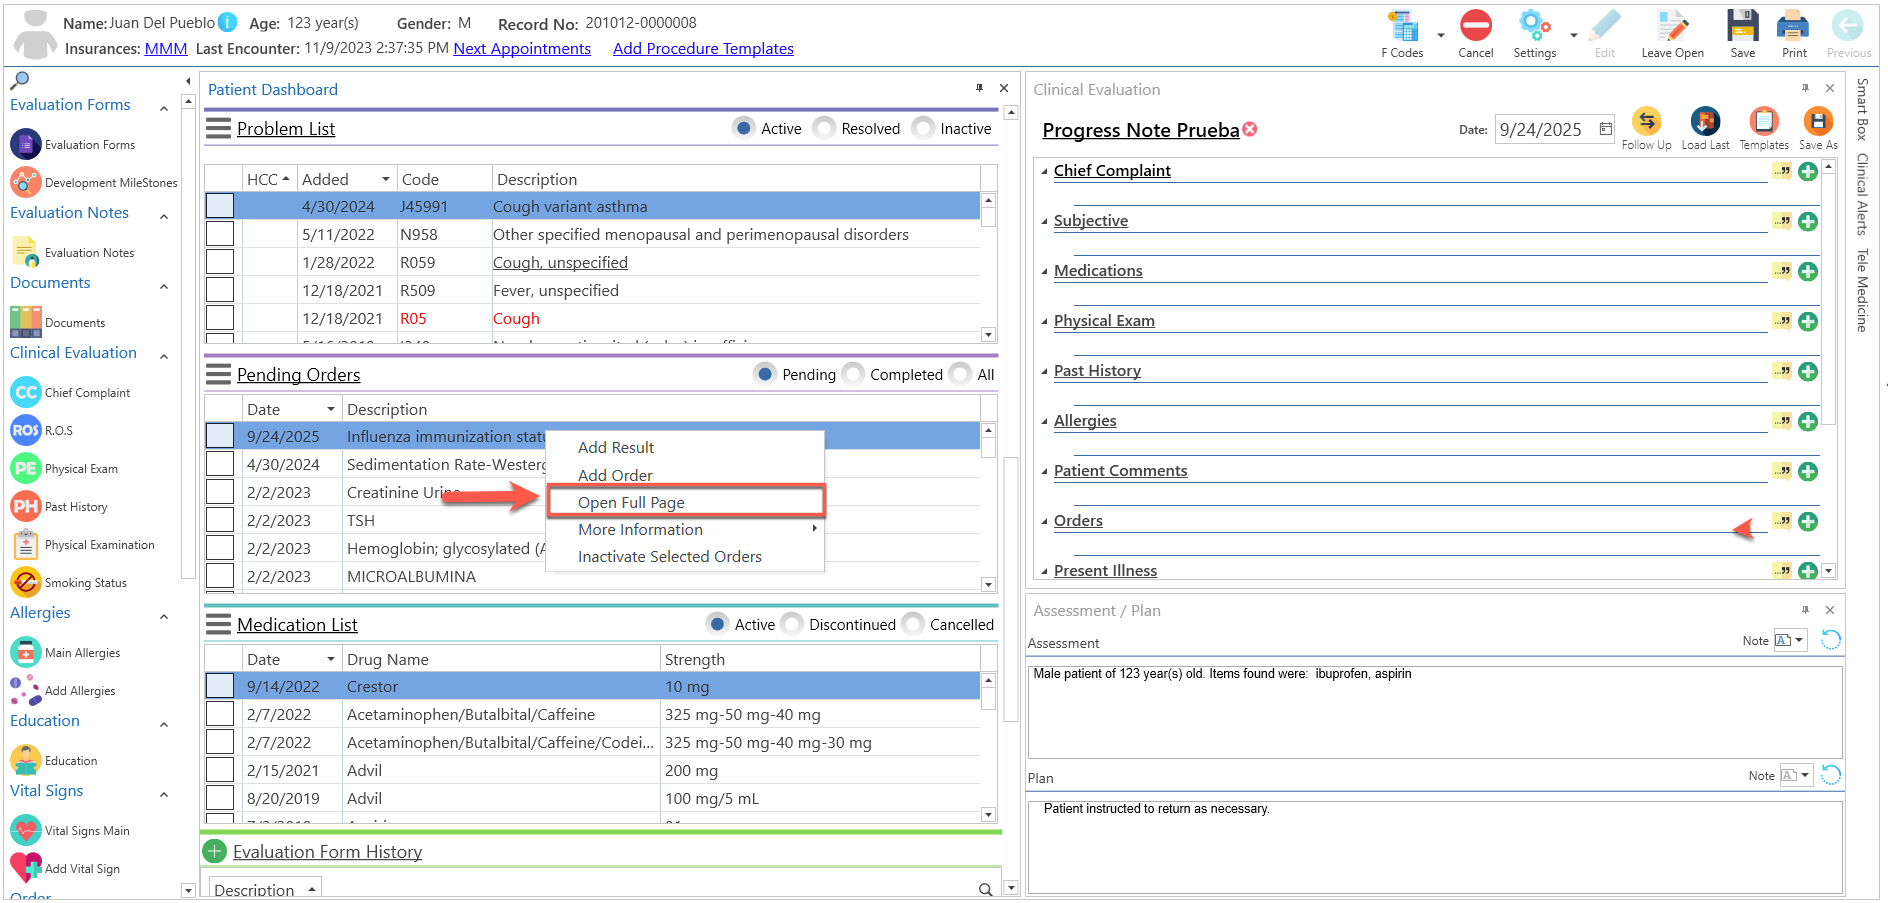This screenshot has width=1888, height=903.
Task: Click the Save As icon
Action: click(1818, 122)
